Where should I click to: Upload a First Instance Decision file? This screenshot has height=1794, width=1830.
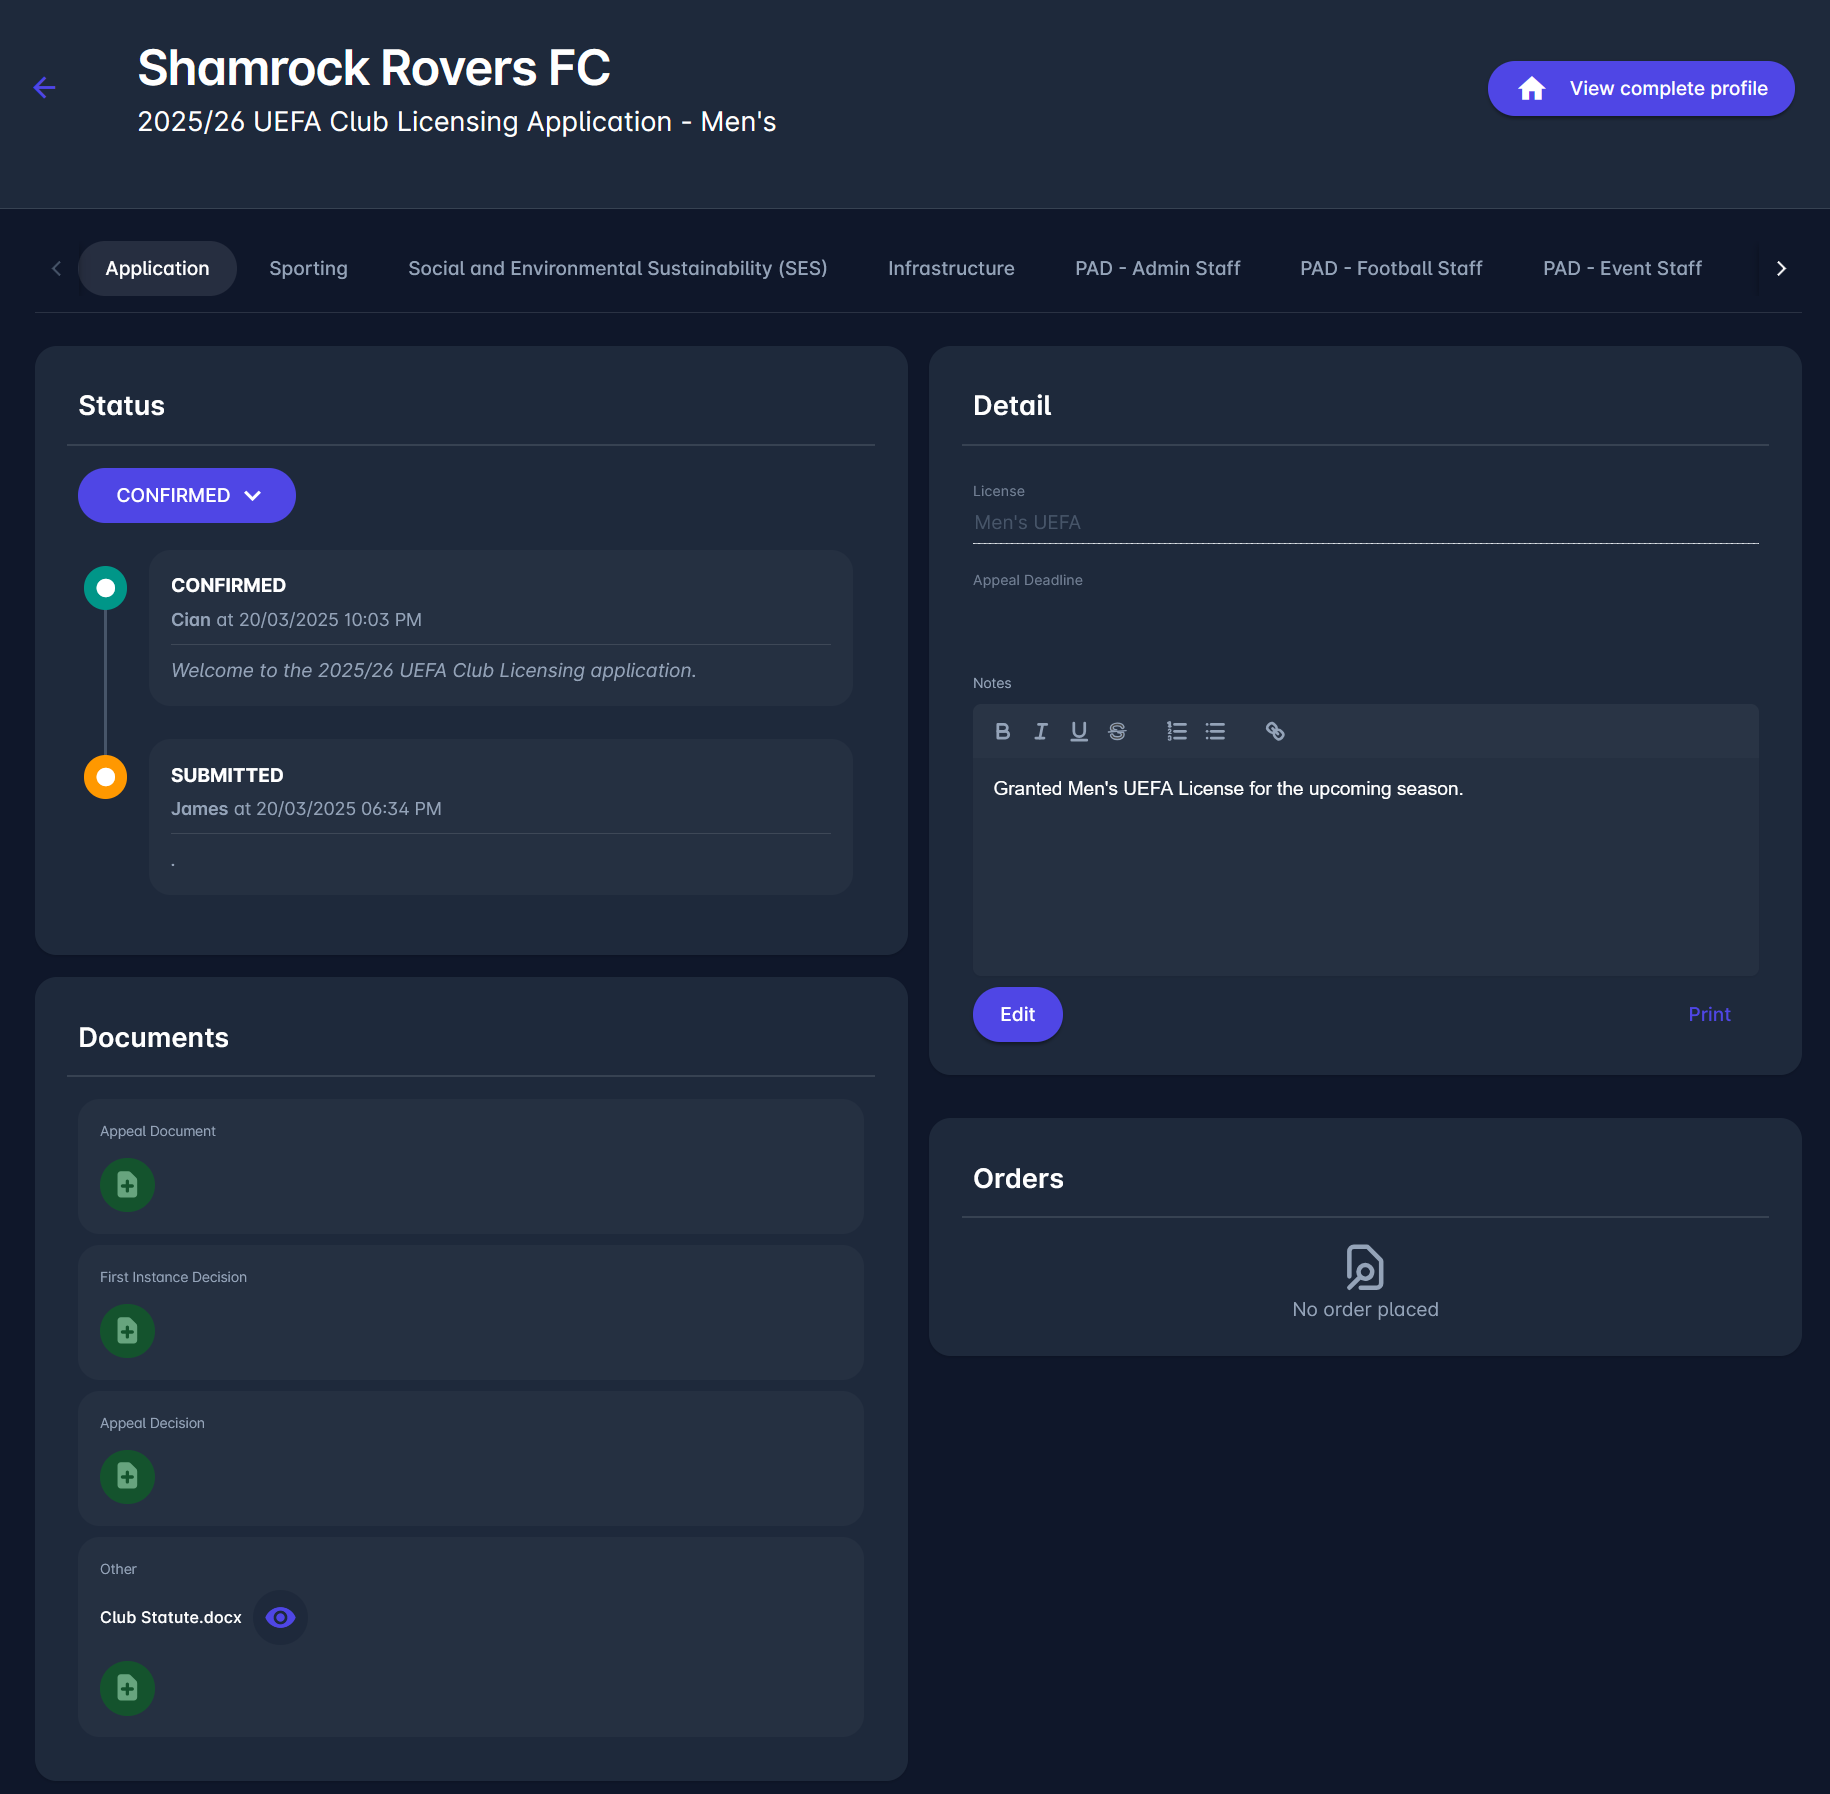[127, 1331]
